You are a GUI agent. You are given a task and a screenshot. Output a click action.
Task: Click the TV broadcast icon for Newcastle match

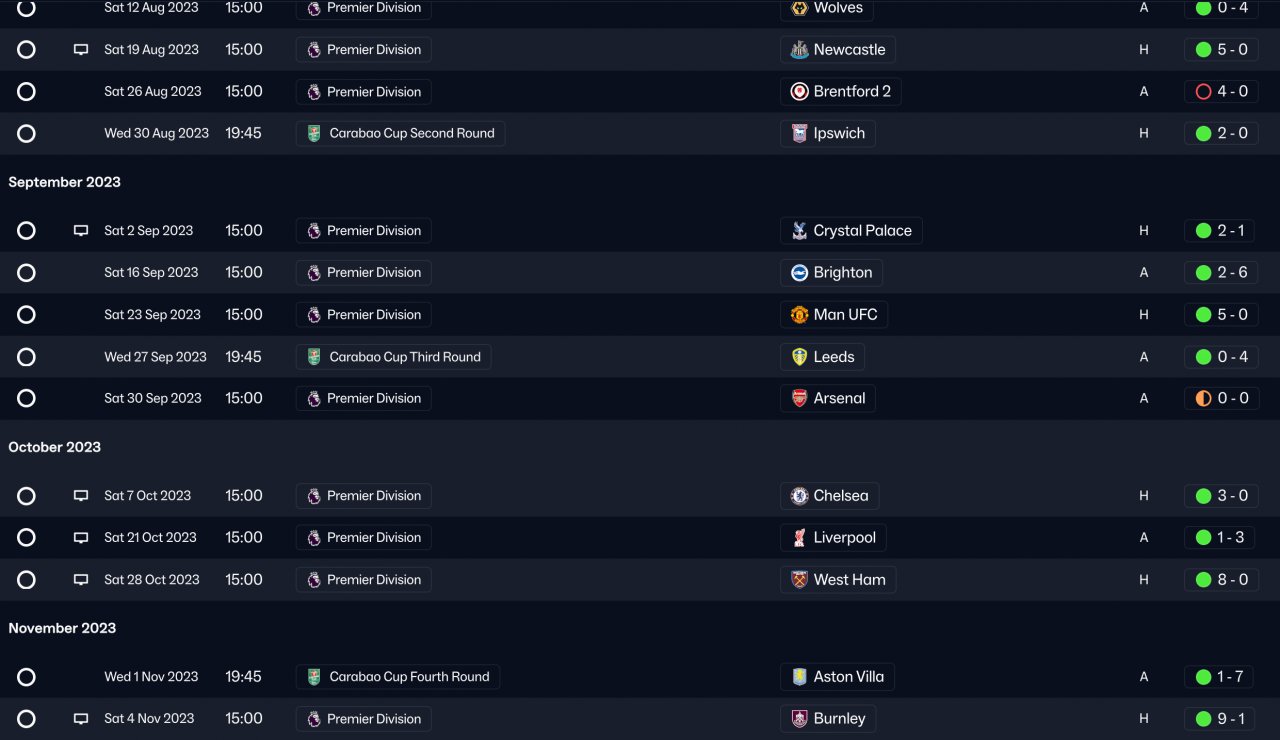point(81,50)
